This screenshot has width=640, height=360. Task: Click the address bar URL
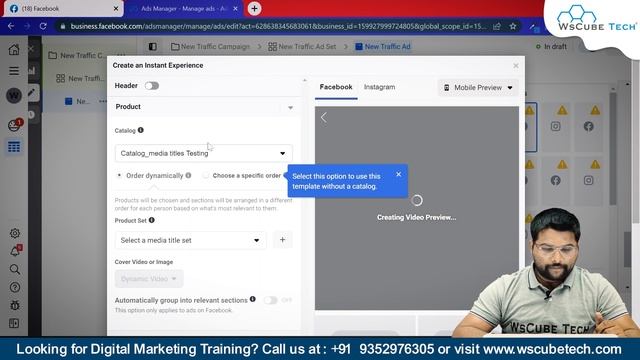278,27
